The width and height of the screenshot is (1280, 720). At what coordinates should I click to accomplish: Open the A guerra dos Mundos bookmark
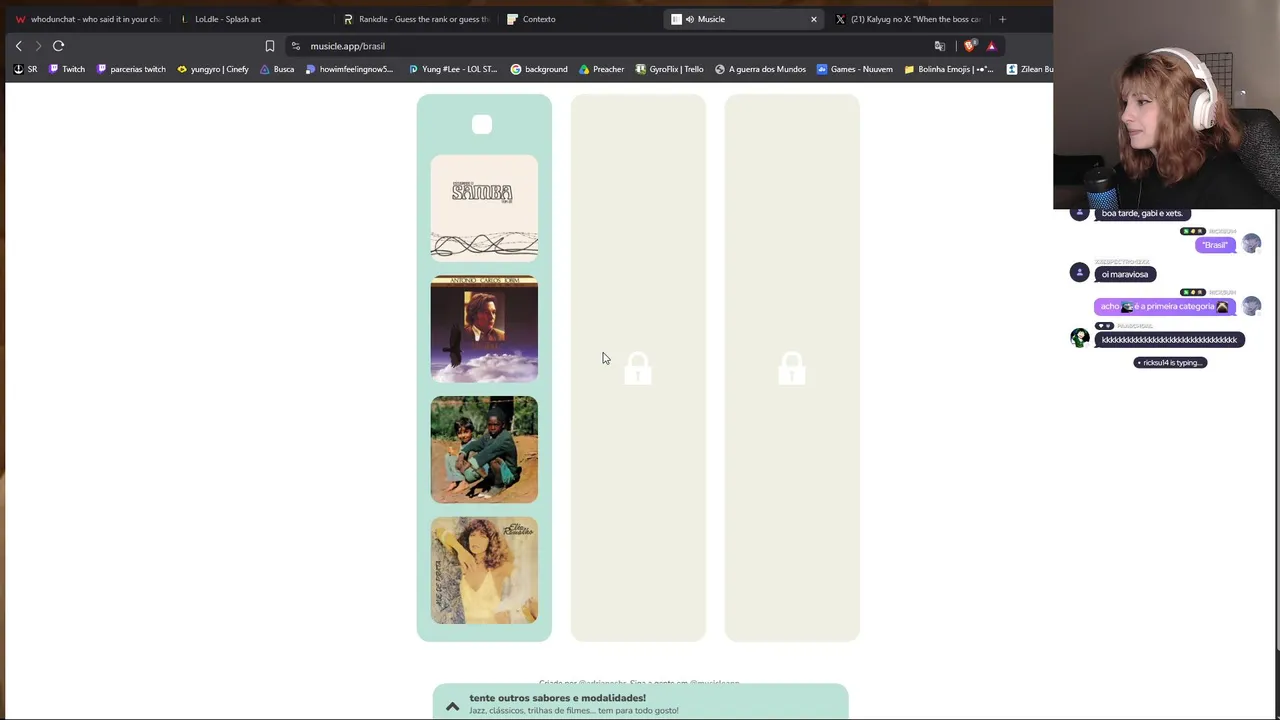[x=760, y=69]
